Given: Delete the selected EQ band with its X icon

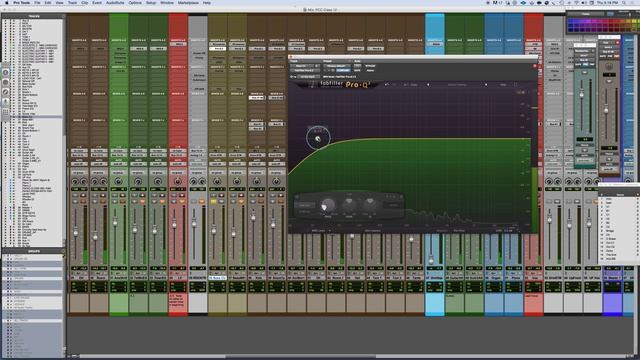Looking at the screenshot, I should click(x=401, y=197).
